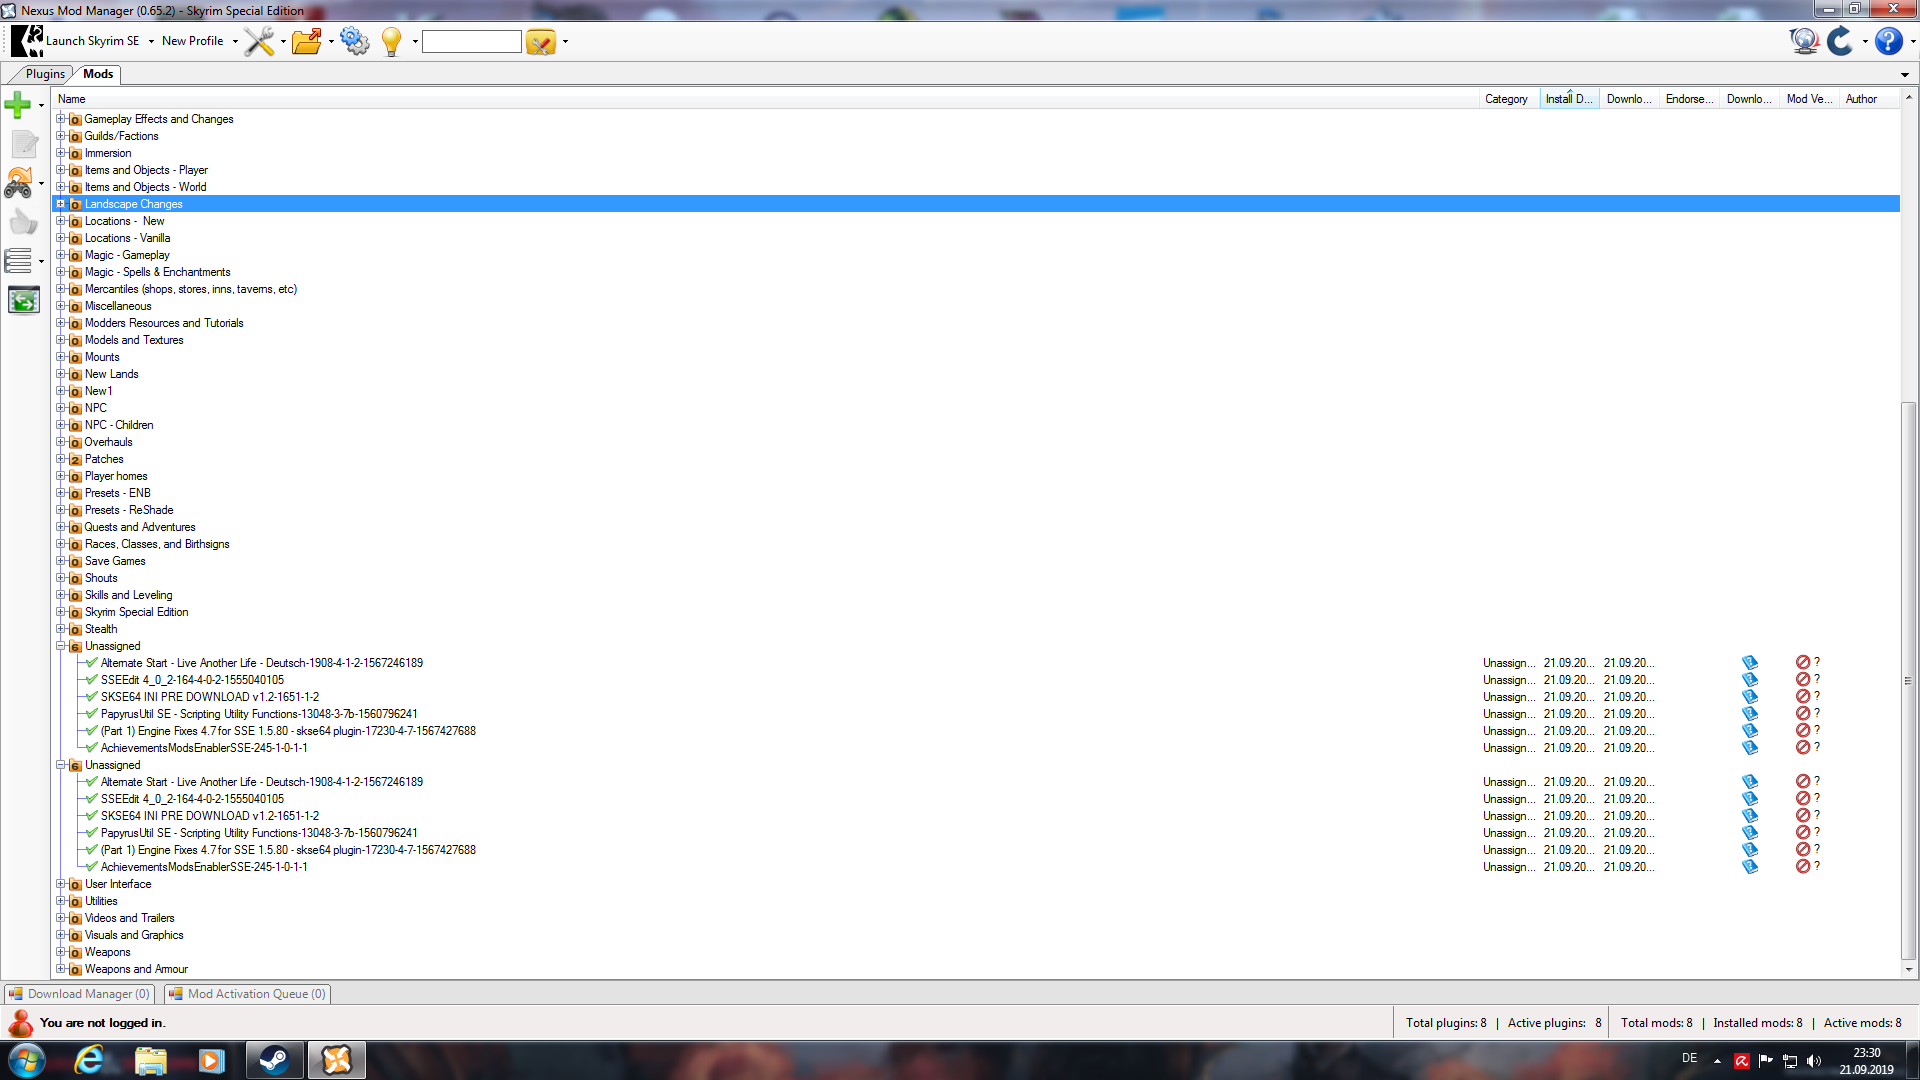Collapse the first Unassigned category
Image resolution: width=1920 pixels, height=1080 pixels.
(x=61, y=646)
